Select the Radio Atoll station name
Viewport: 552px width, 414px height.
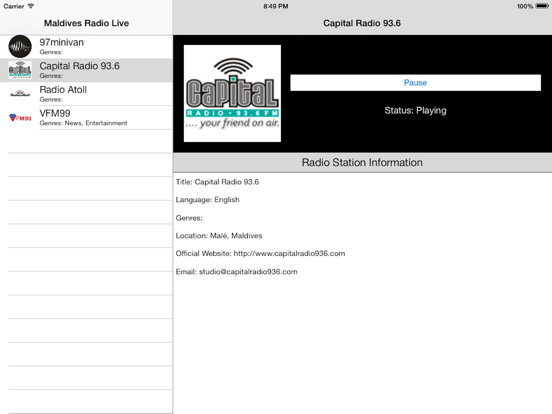pyautogui.click(x=63, y=89)
